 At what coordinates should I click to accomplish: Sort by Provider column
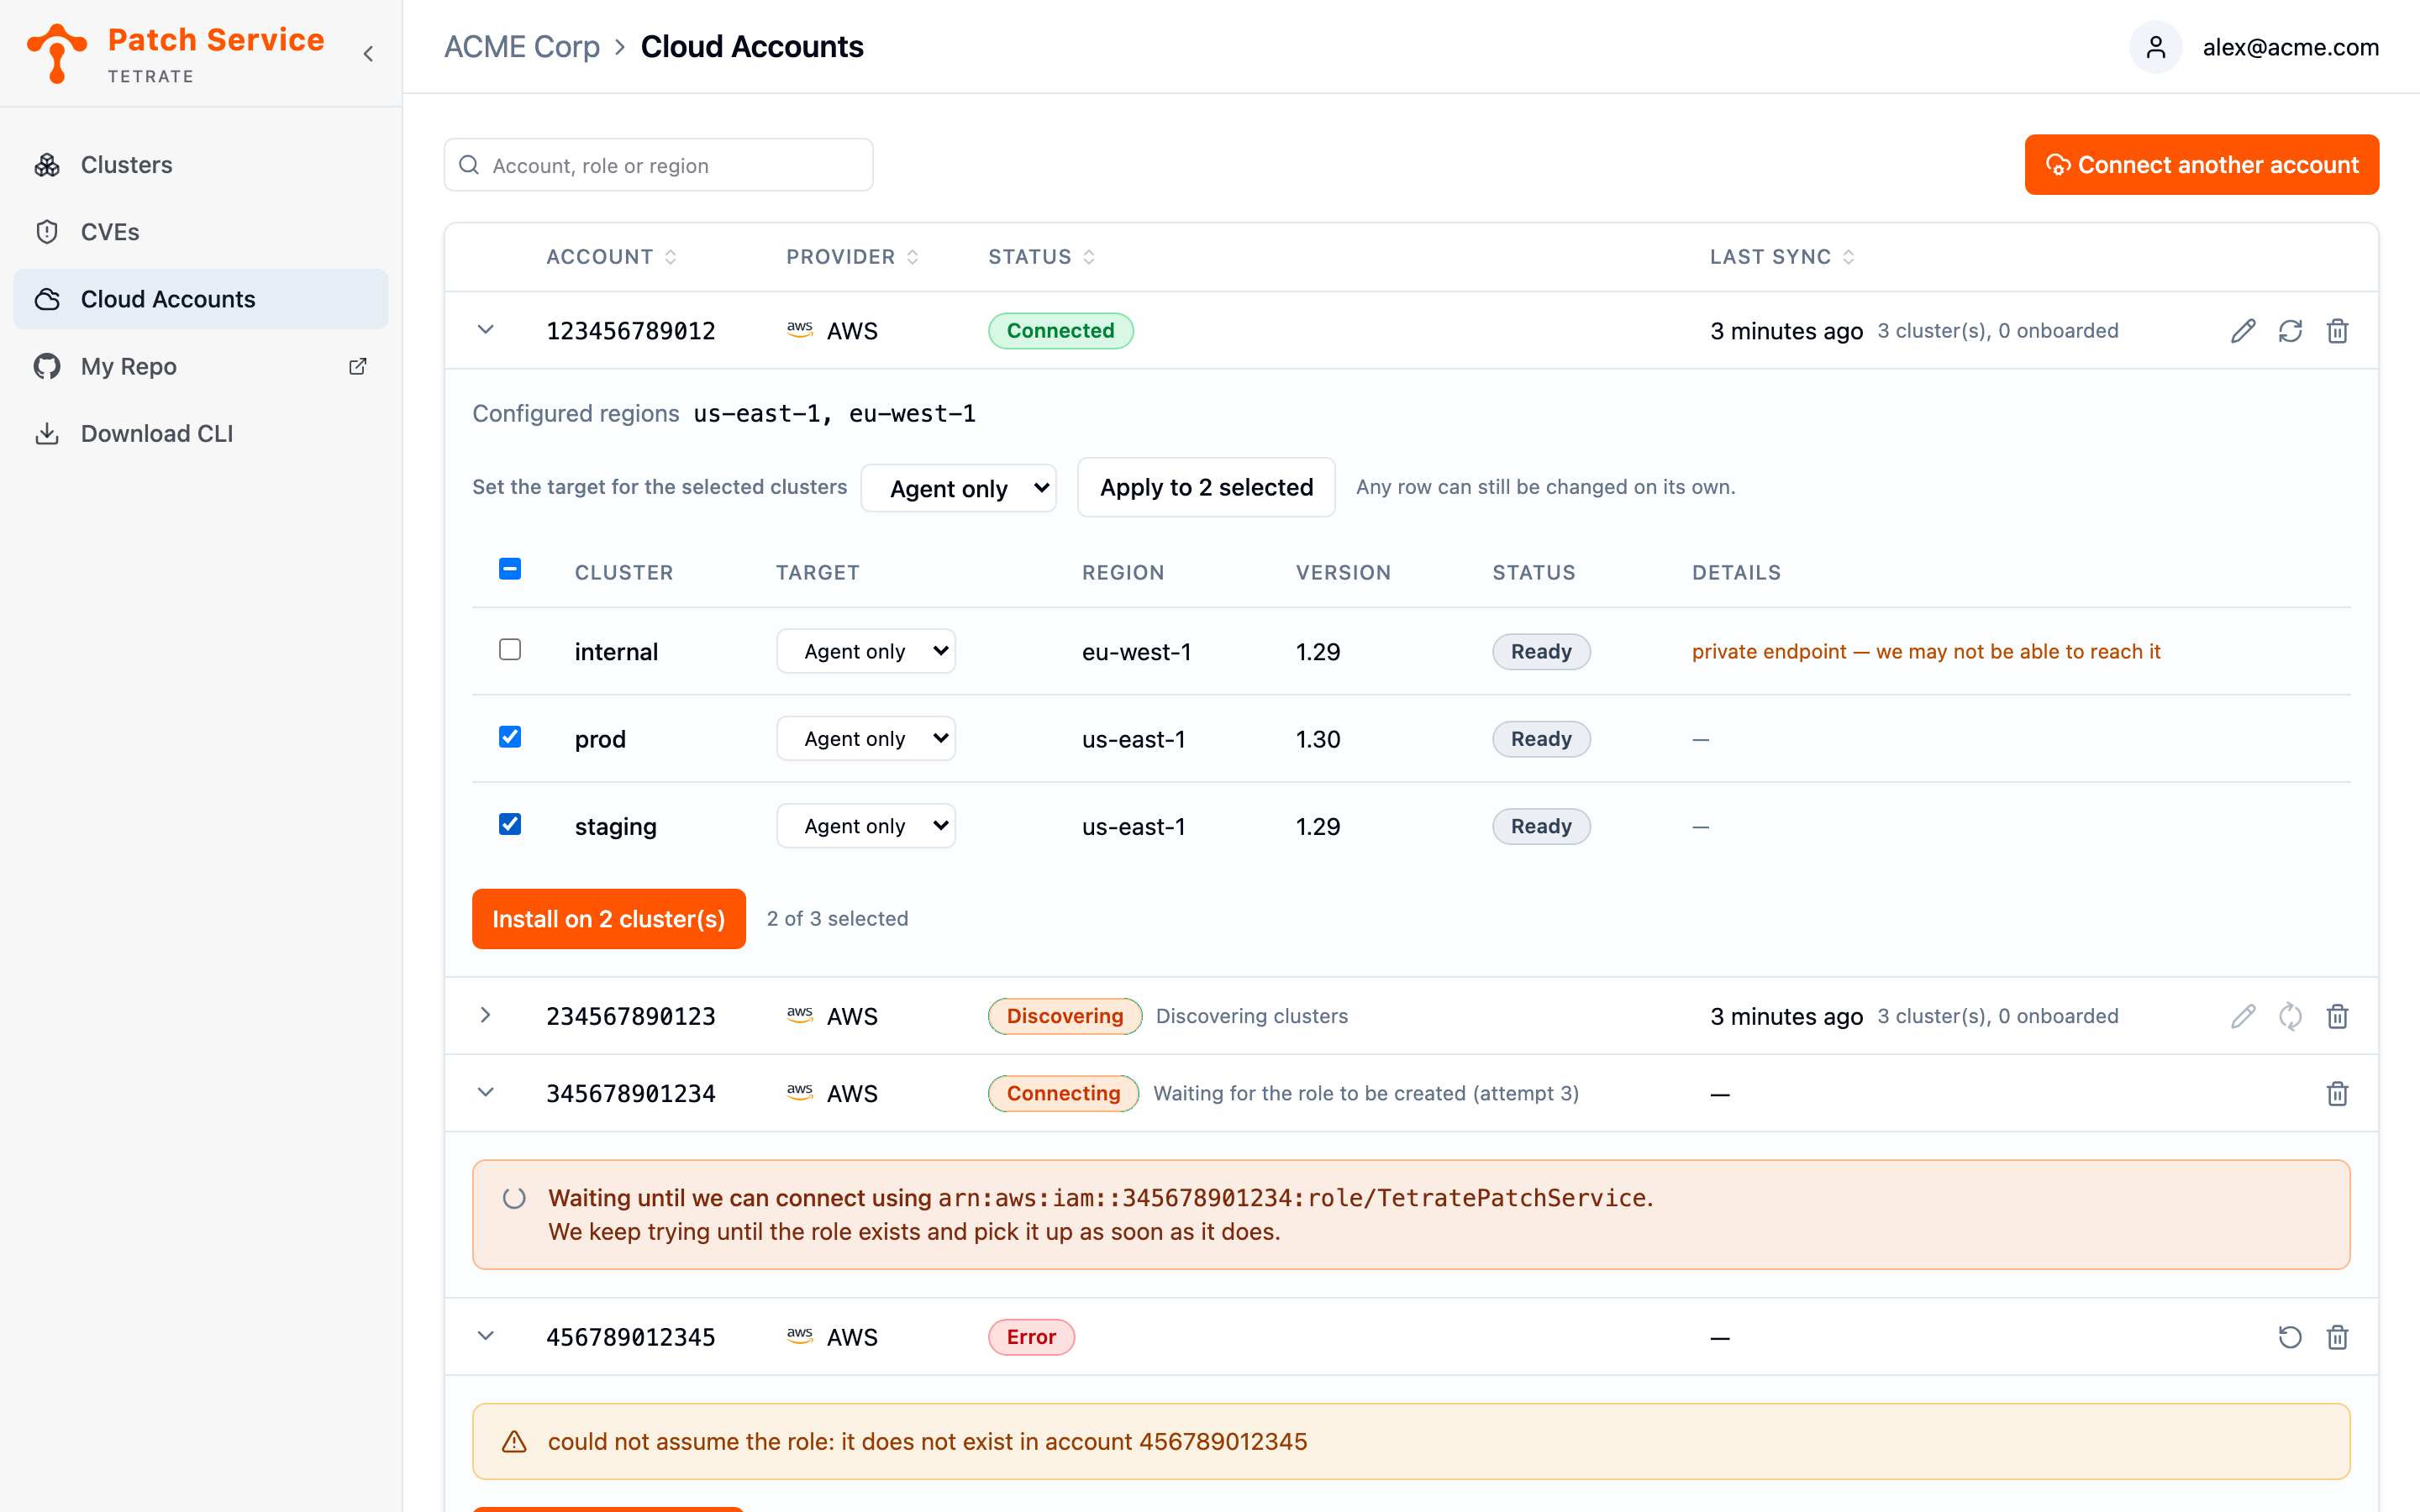852,257
